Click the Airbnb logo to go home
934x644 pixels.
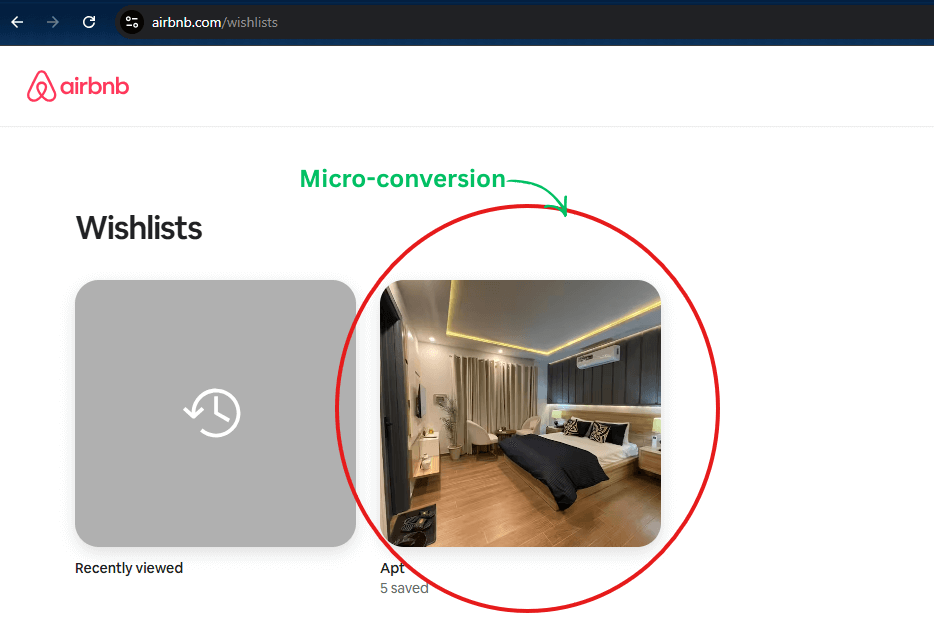[78, 86]
